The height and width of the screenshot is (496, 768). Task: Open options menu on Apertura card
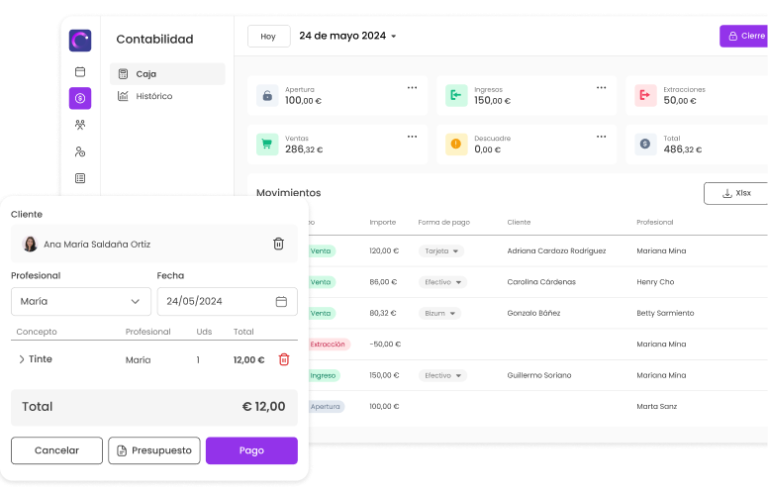(412, 88)
